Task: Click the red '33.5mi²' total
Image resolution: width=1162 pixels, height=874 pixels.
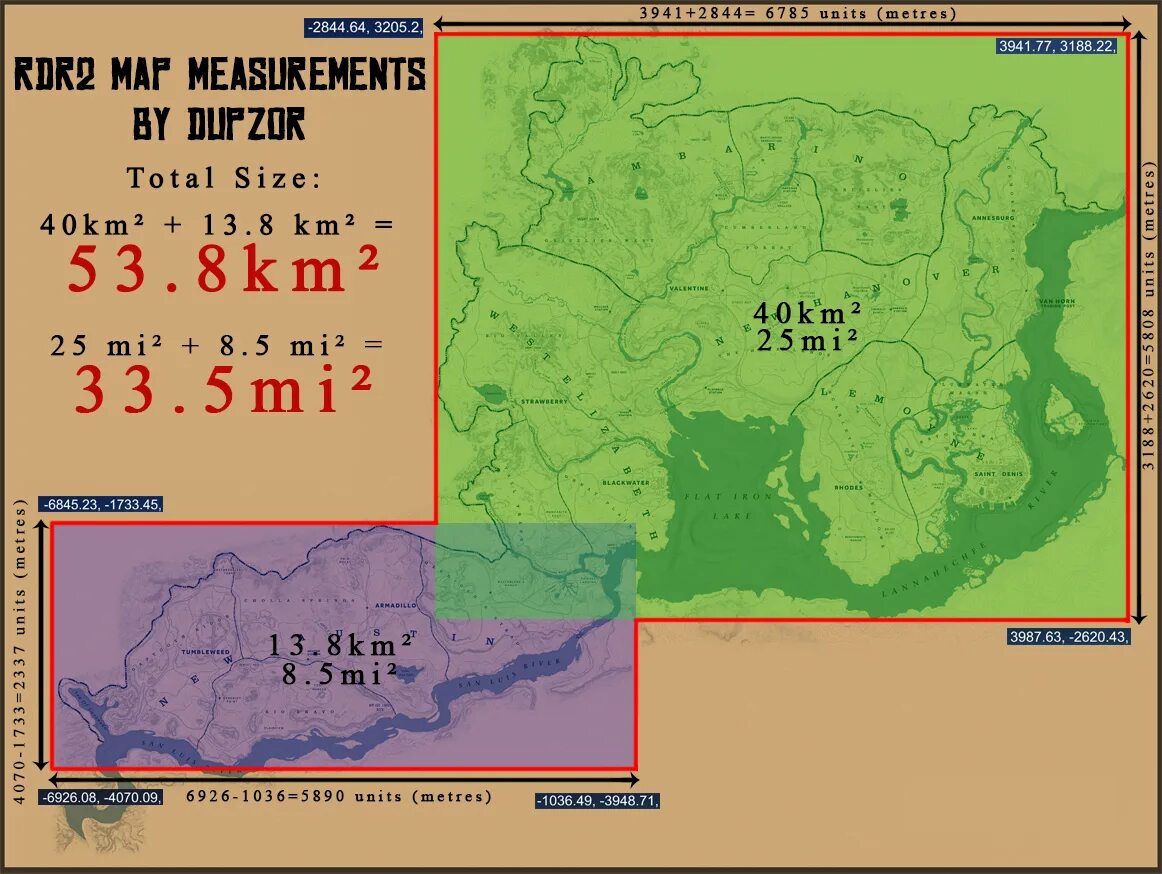Action: click(223, 390)
